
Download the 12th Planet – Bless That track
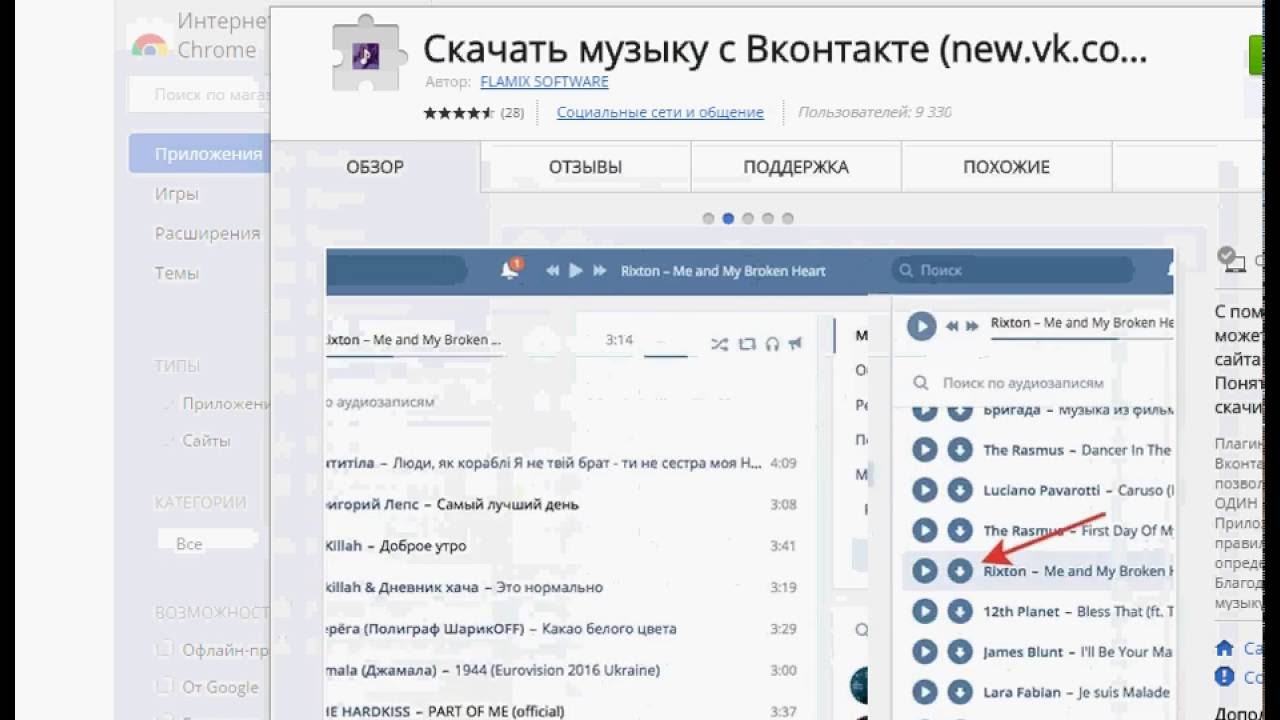pos(960,611)
